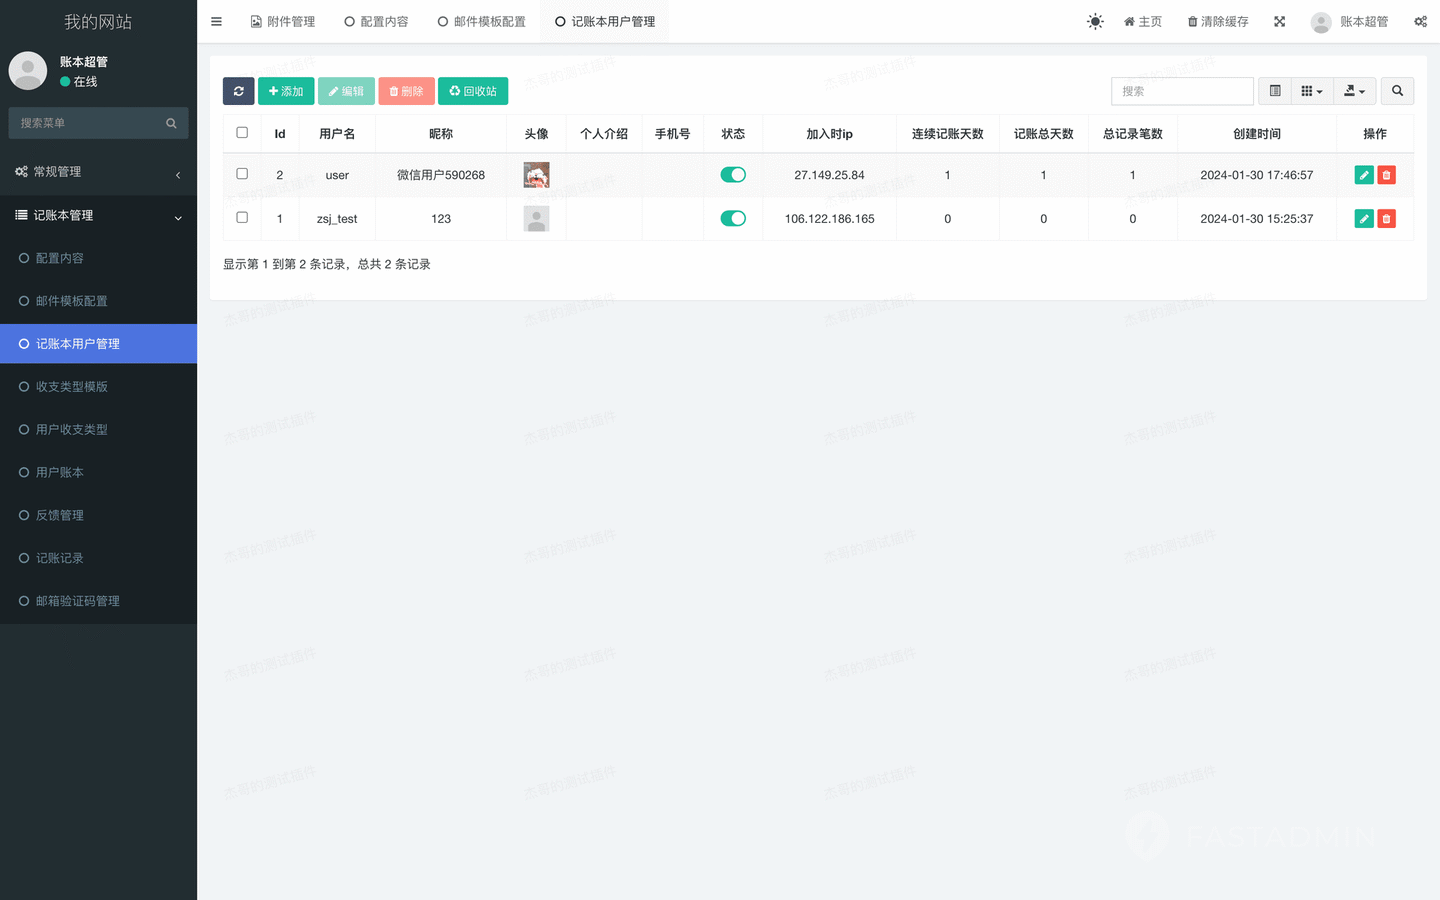Open the 回收站 recycle bin button

(473, 91)
